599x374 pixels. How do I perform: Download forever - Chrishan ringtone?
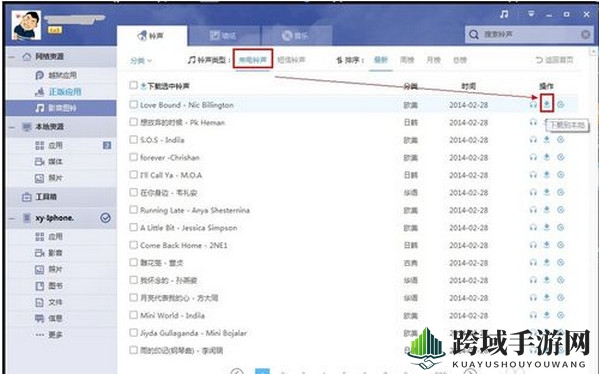coord(547,157)
